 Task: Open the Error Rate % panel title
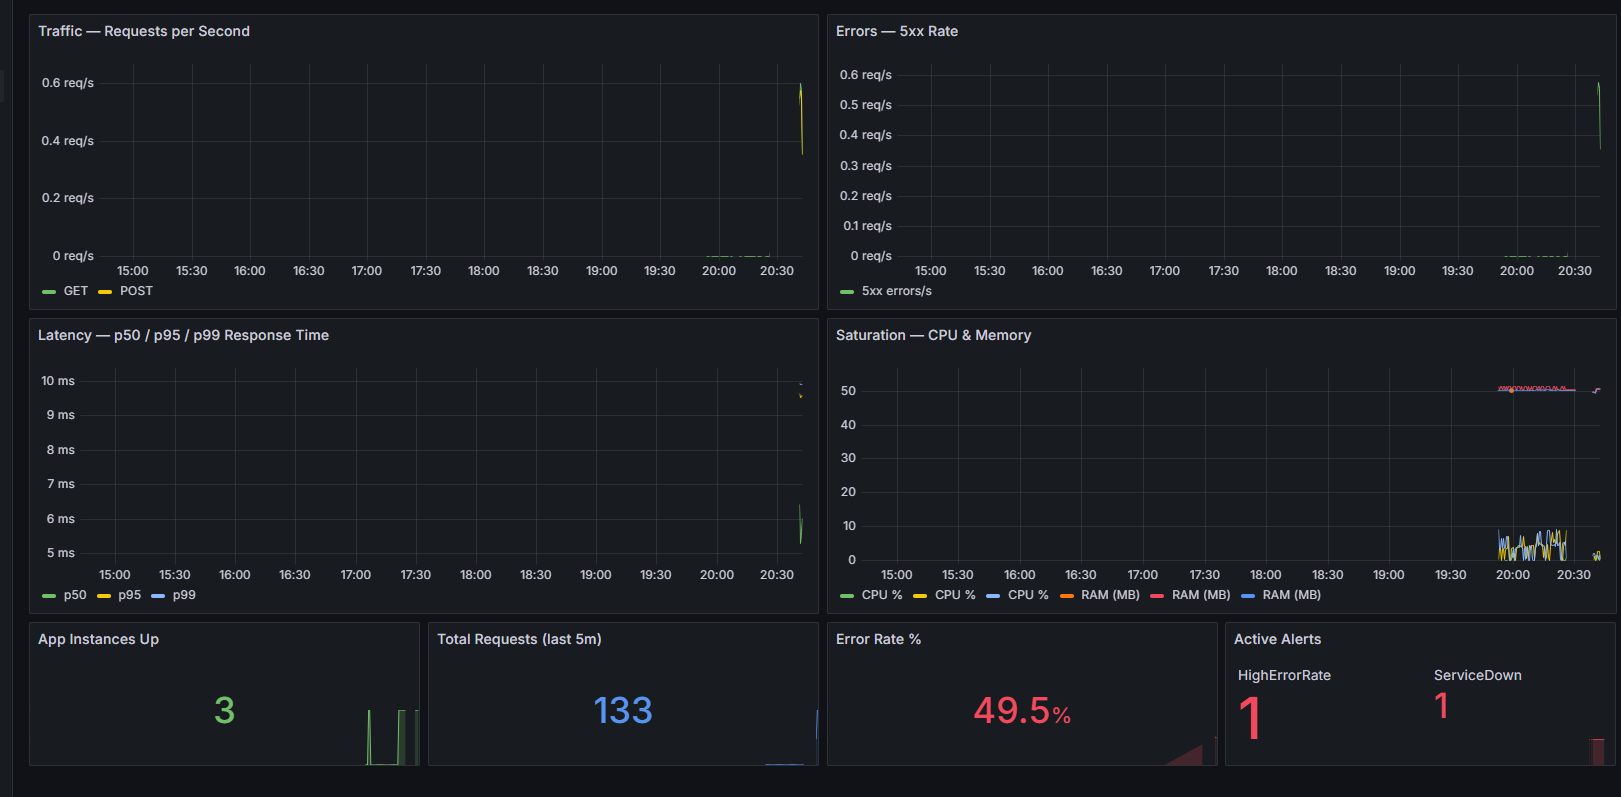(878, 639)
